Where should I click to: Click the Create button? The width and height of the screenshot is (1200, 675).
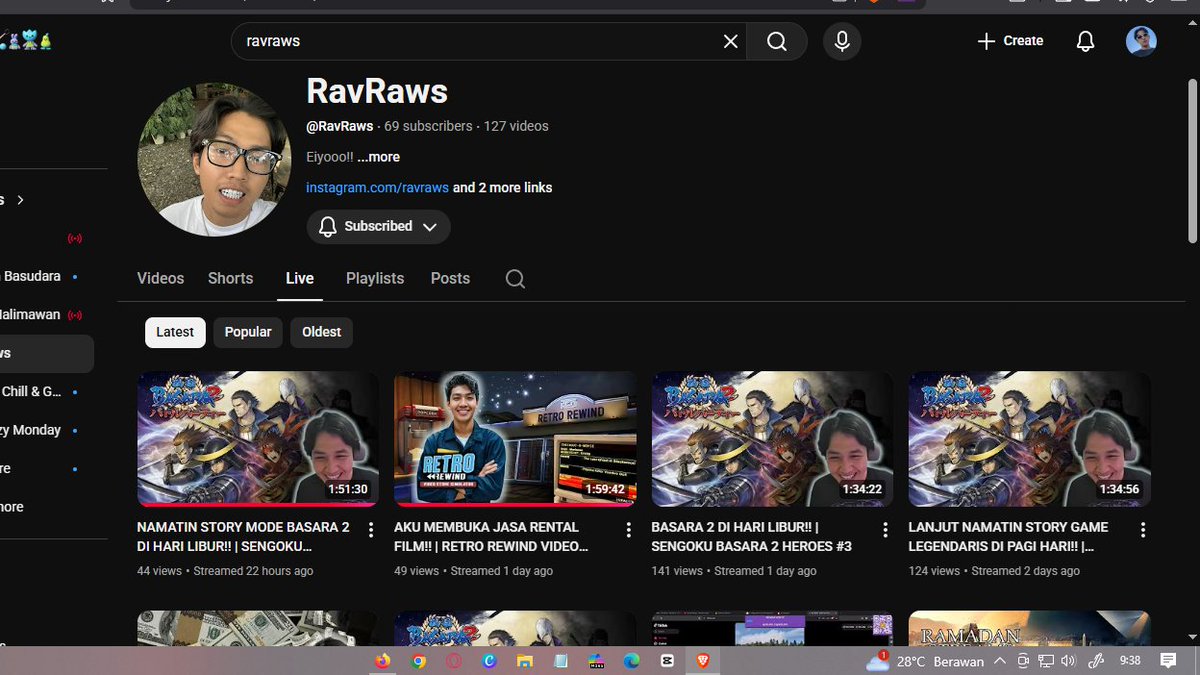click(1009, 41)
